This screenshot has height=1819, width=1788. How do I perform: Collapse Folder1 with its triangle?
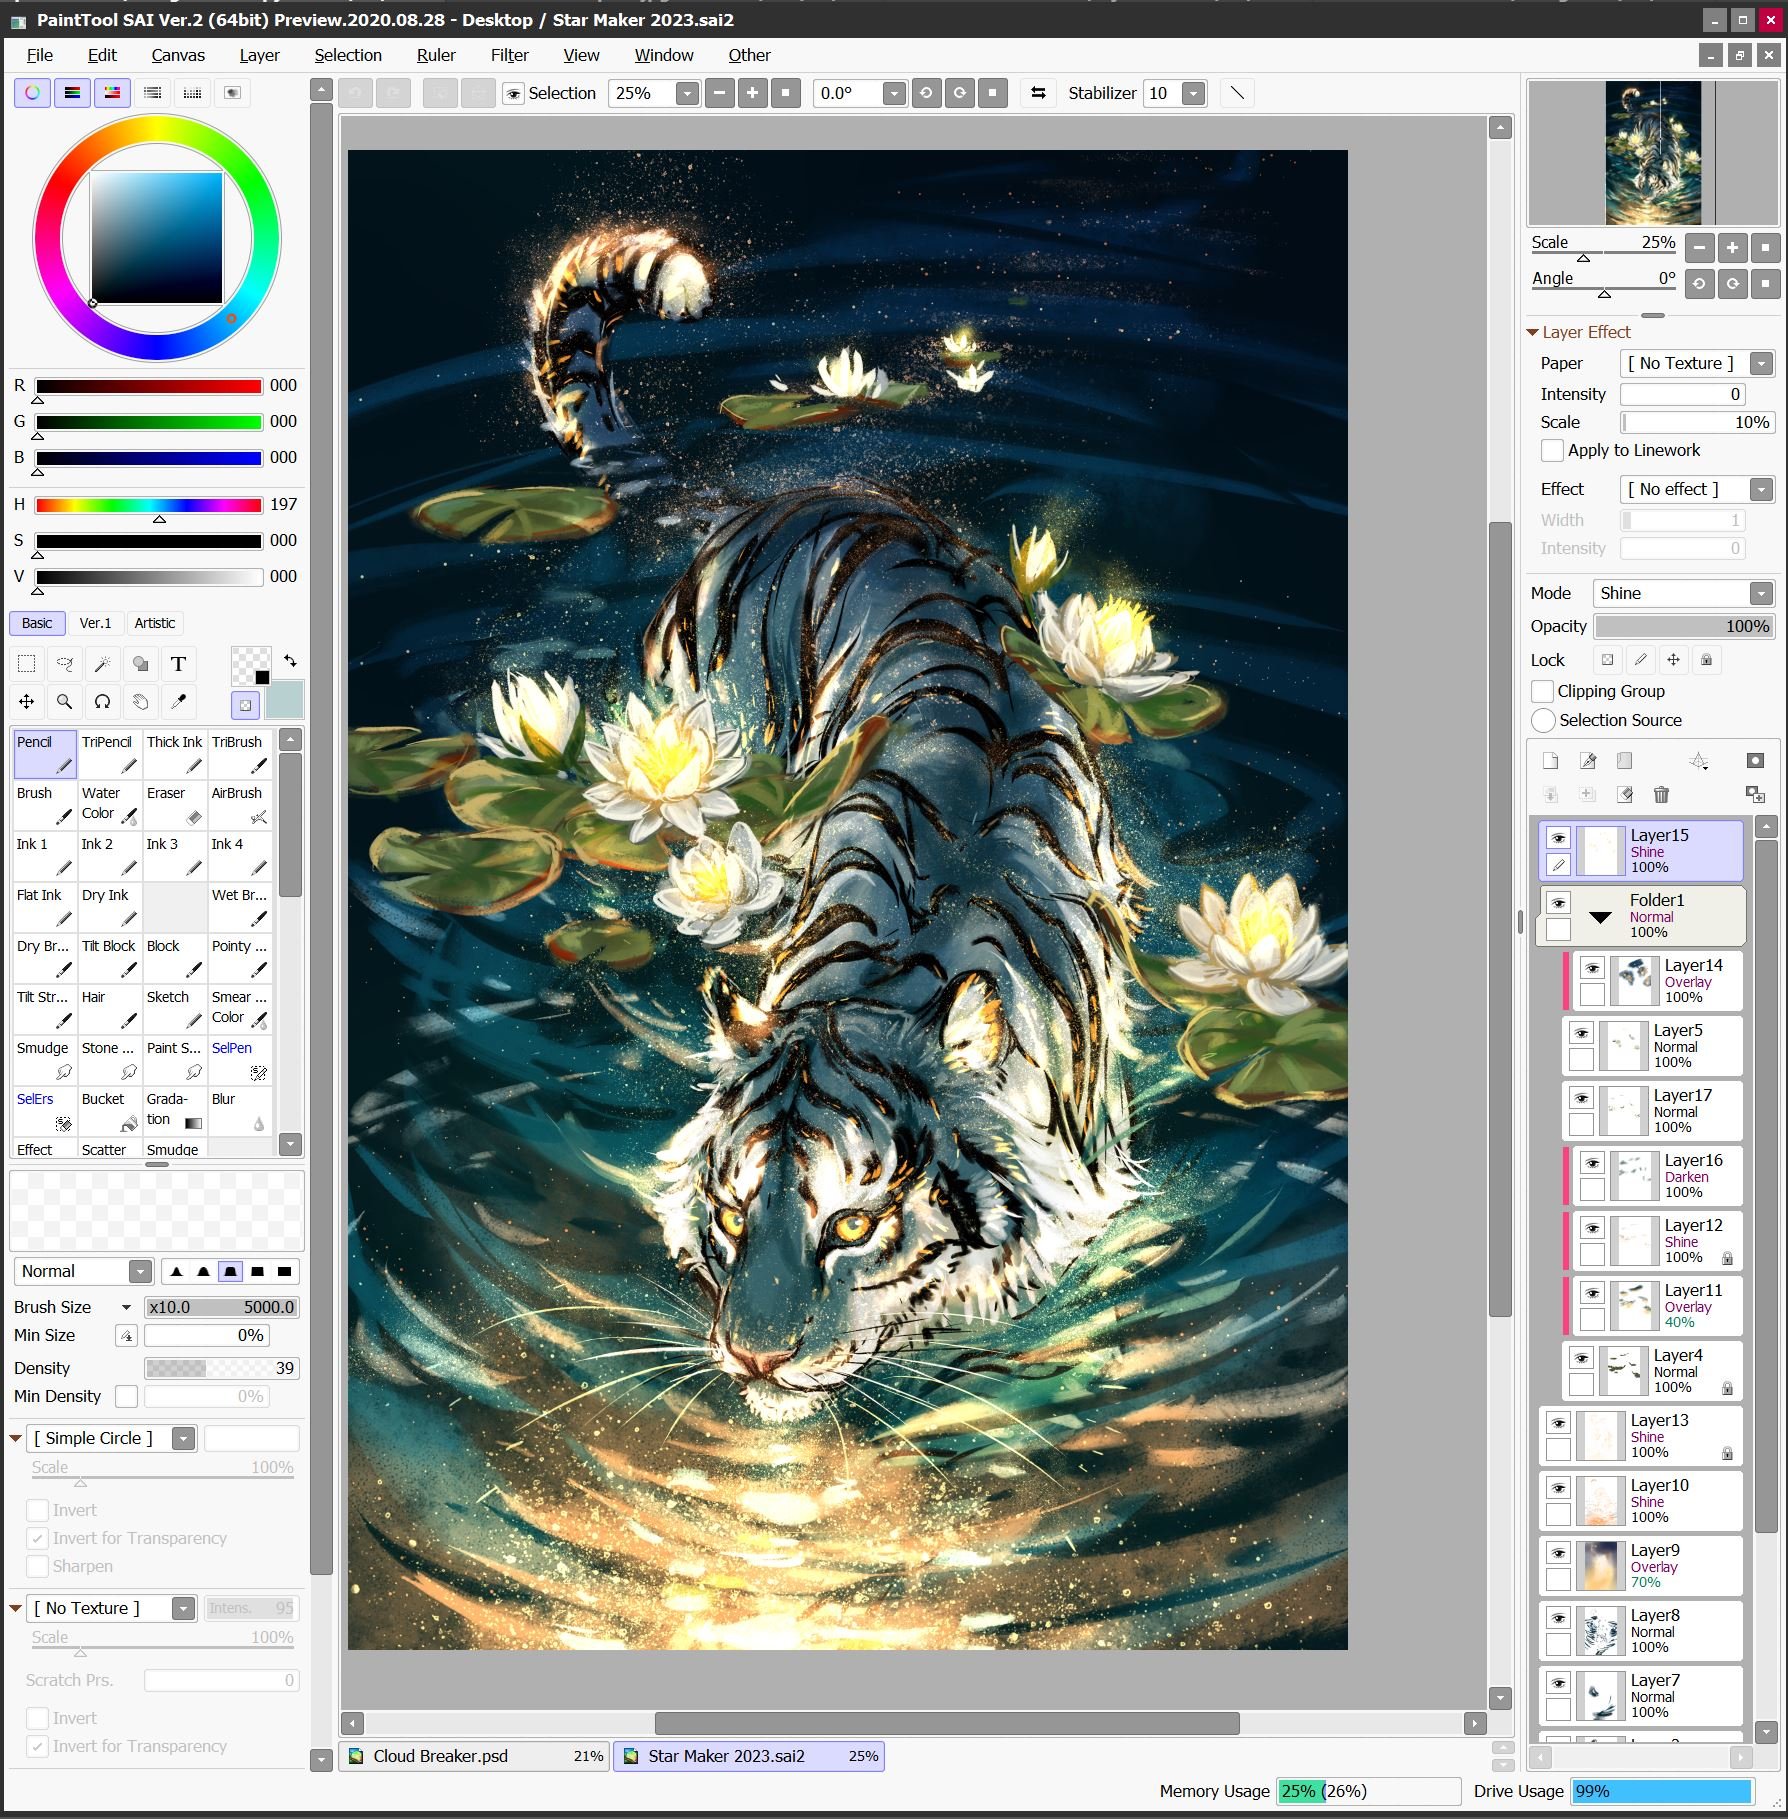click(1600, 917)
